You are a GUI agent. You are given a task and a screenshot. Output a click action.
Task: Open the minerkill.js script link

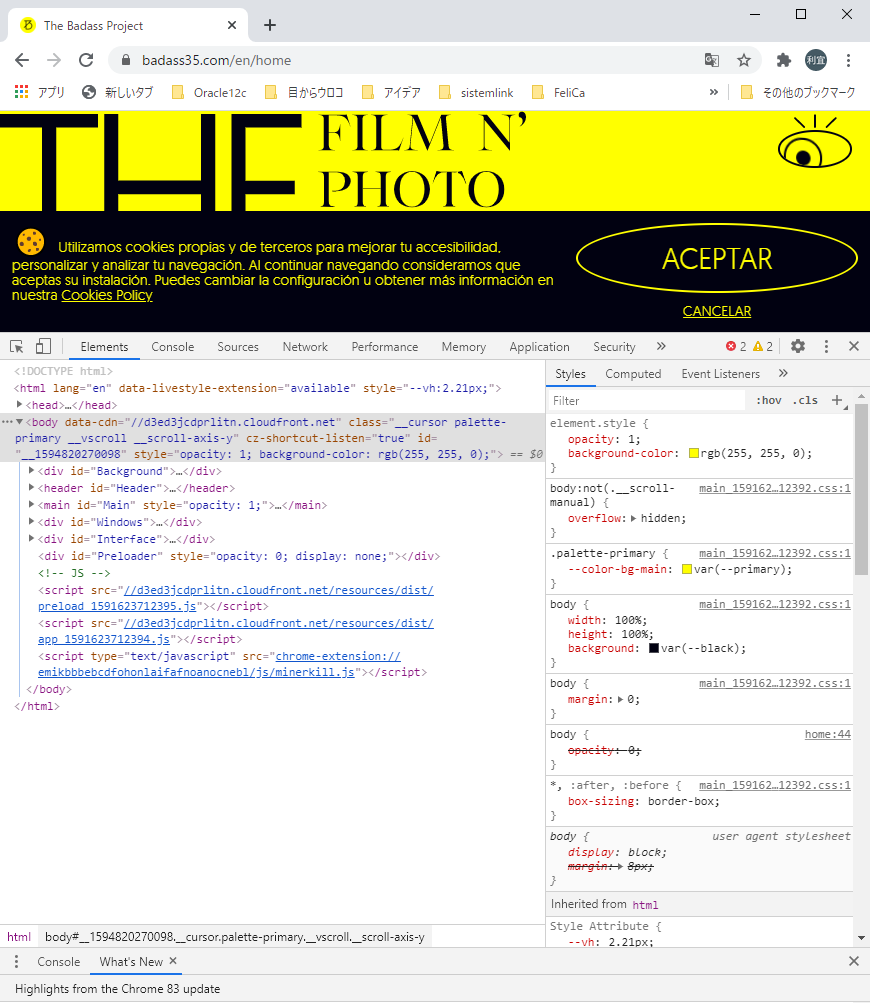click(x=219, y=664)
